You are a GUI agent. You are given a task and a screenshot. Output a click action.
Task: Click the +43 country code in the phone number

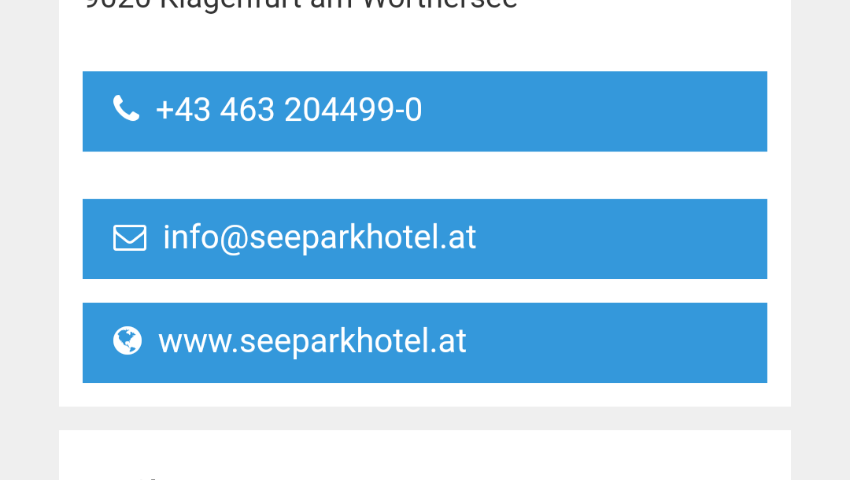(x=183, y=110)
